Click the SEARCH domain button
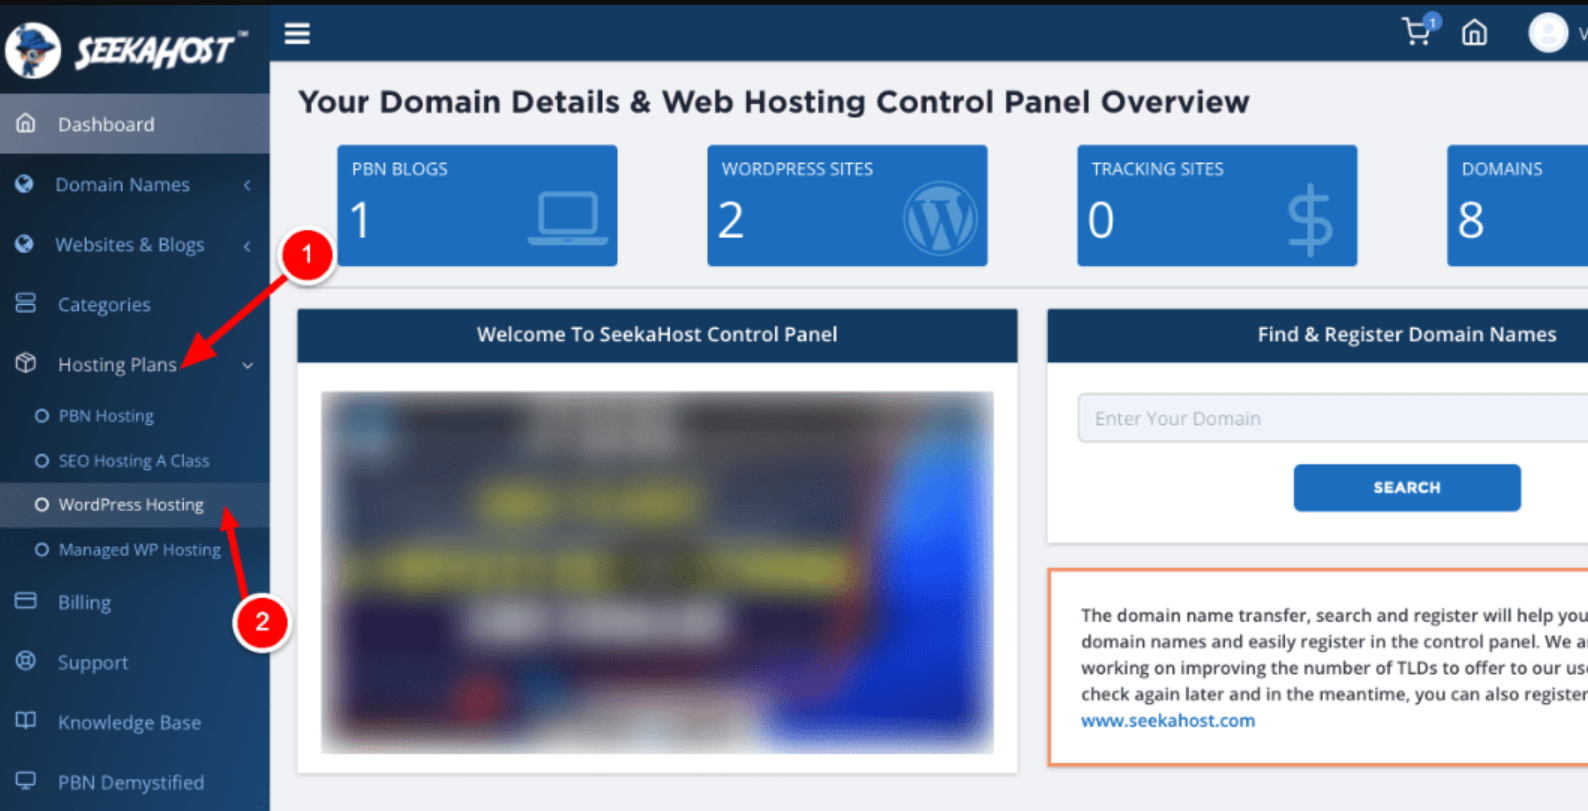The width and height of the screenshot is (1588, 811). (1406, 487)
